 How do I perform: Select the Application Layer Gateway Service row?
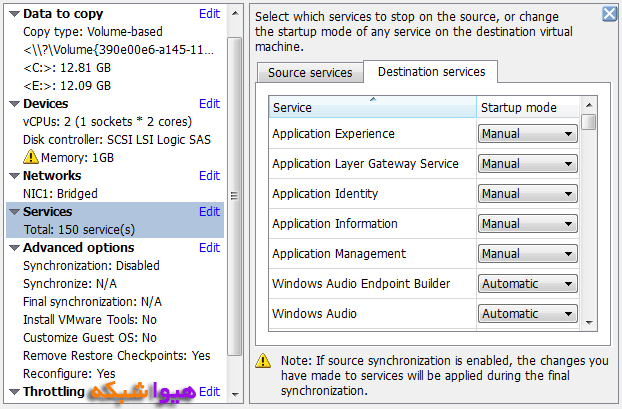click(x=372, y=164)
